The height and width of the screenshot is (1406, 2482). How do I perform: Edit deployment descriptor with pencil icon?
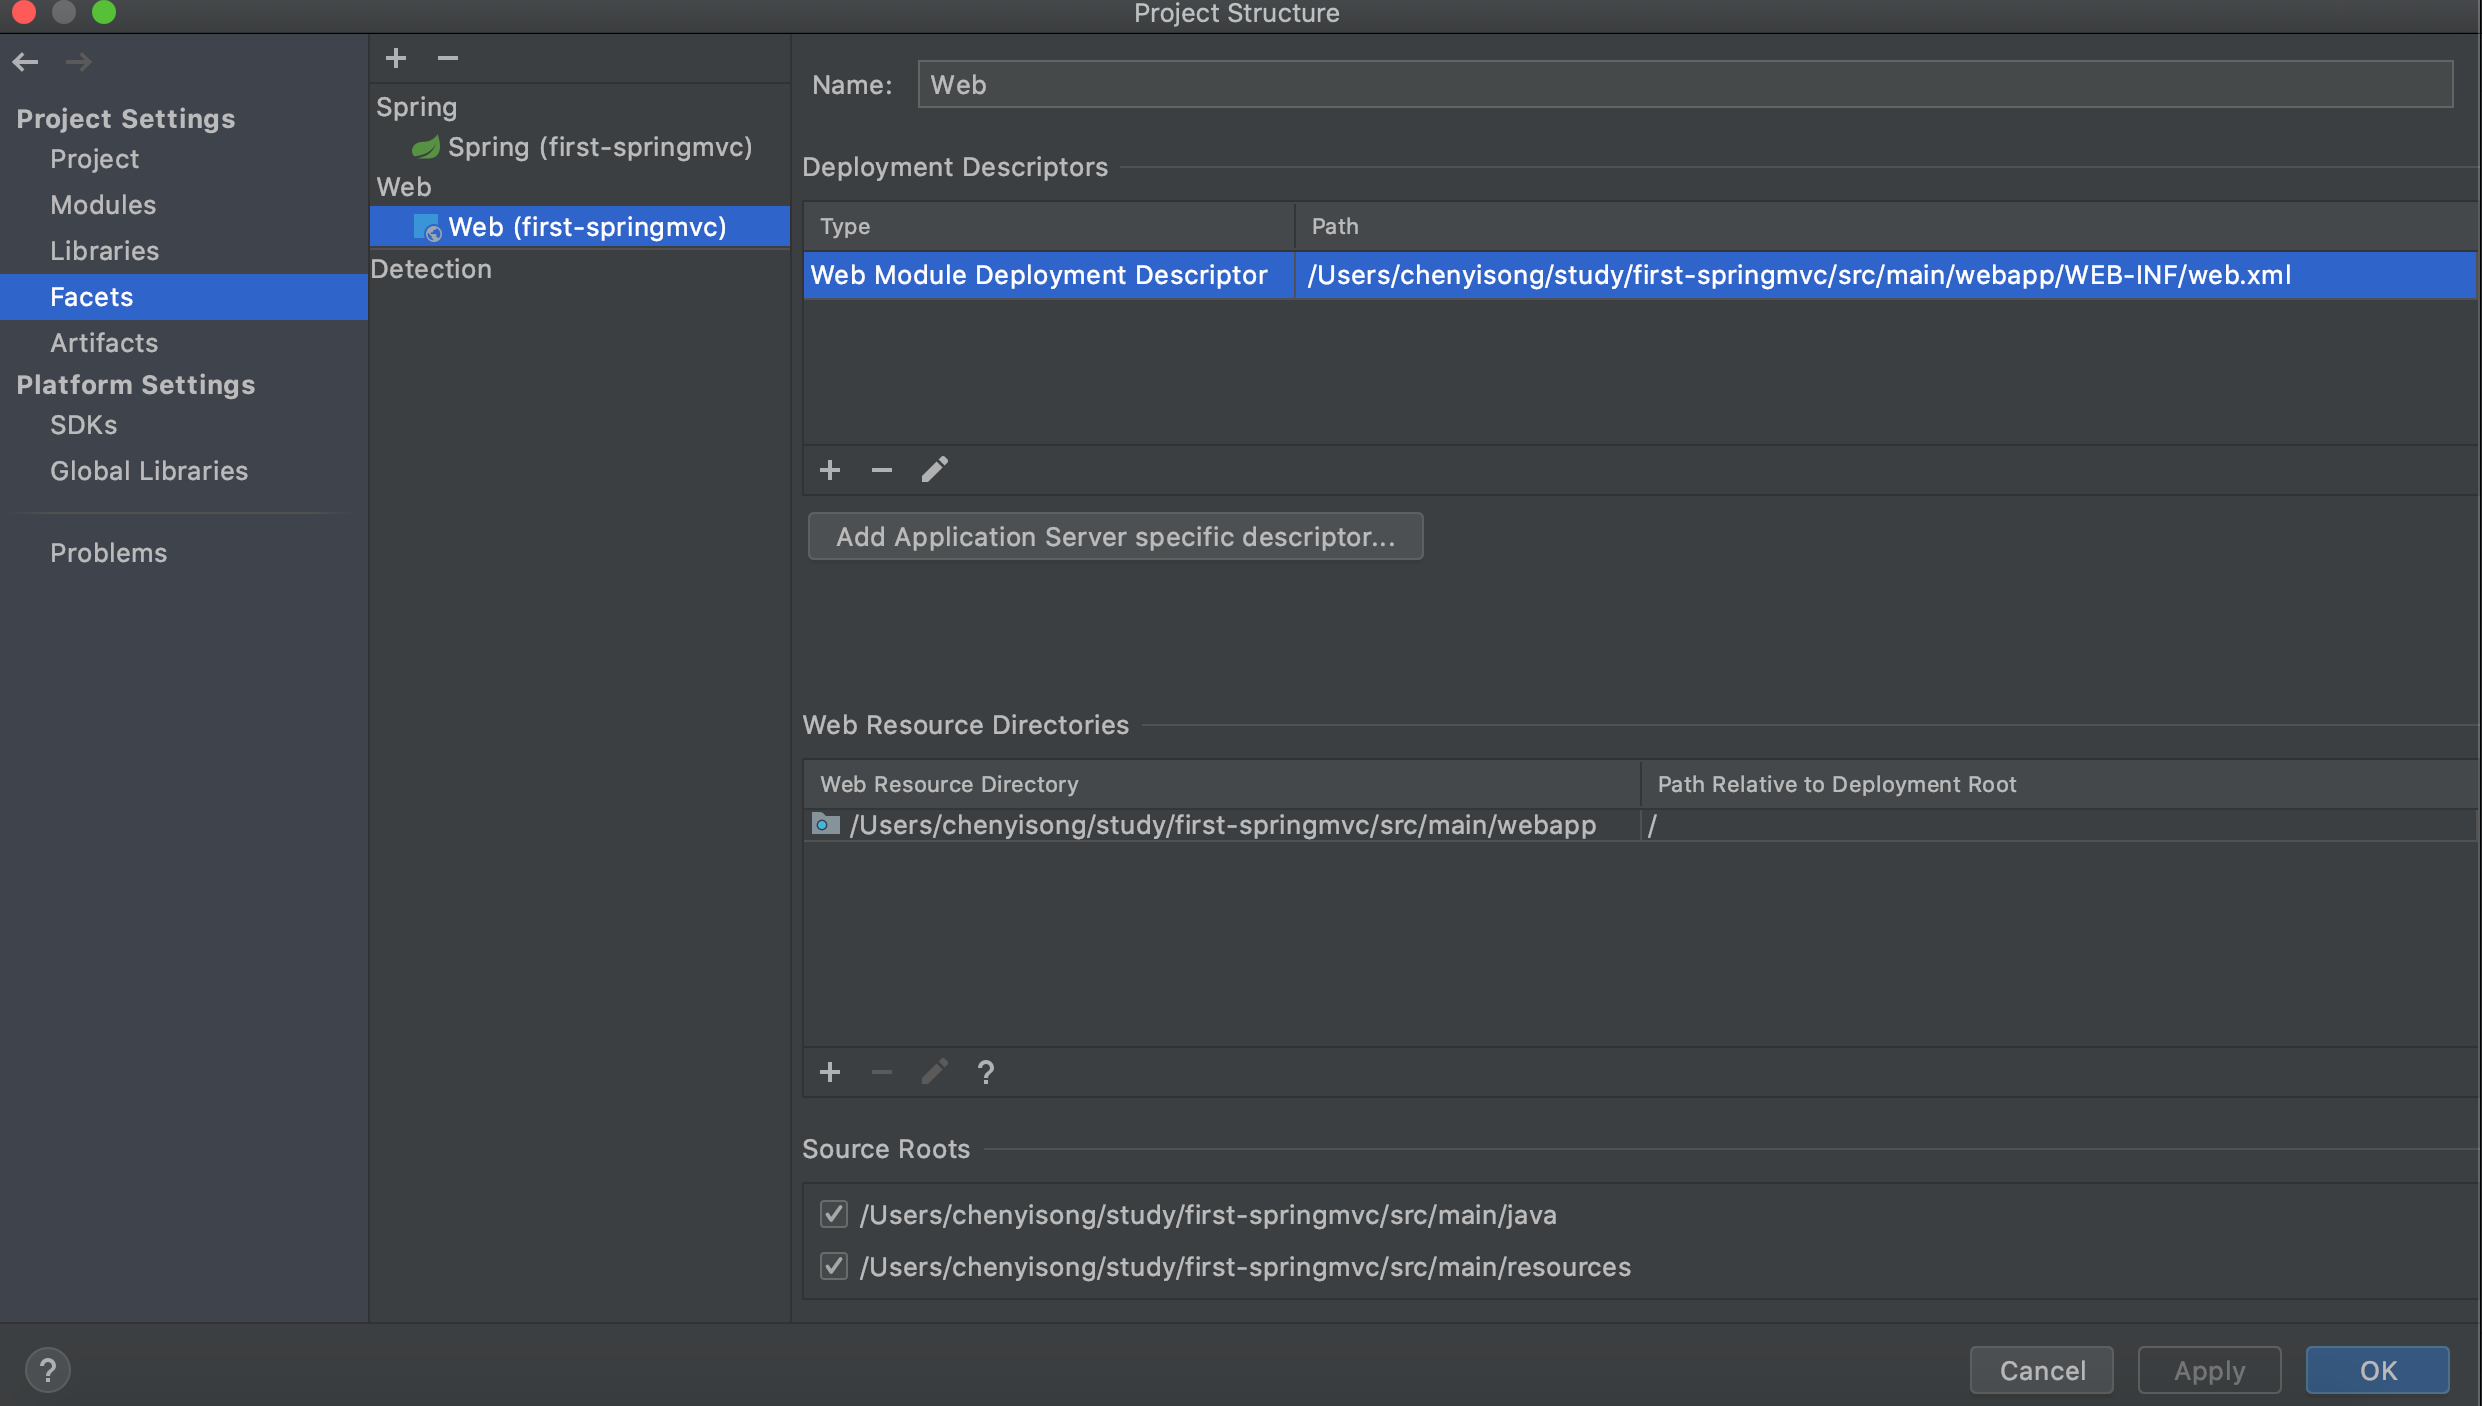(934, 470)
